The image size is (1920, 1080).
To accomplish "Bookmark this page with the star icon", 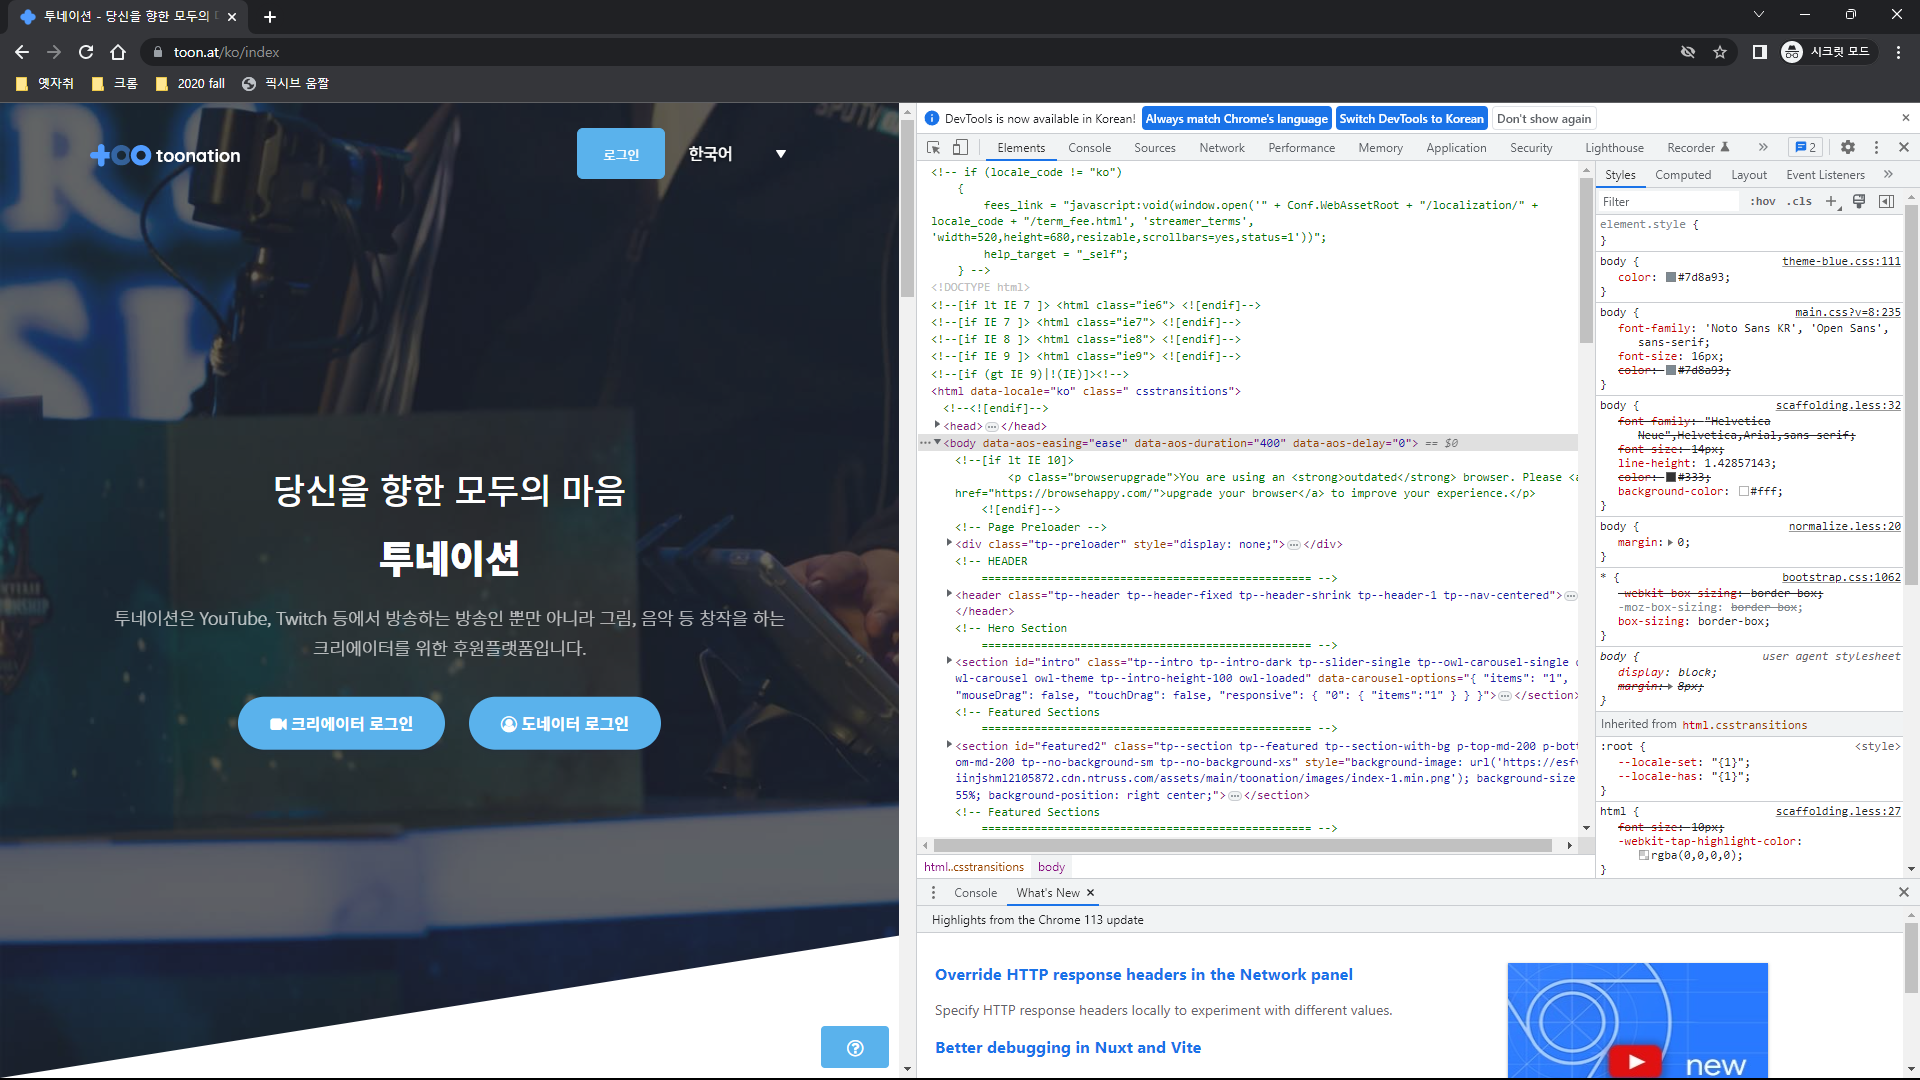I will tap(1720, 52).
